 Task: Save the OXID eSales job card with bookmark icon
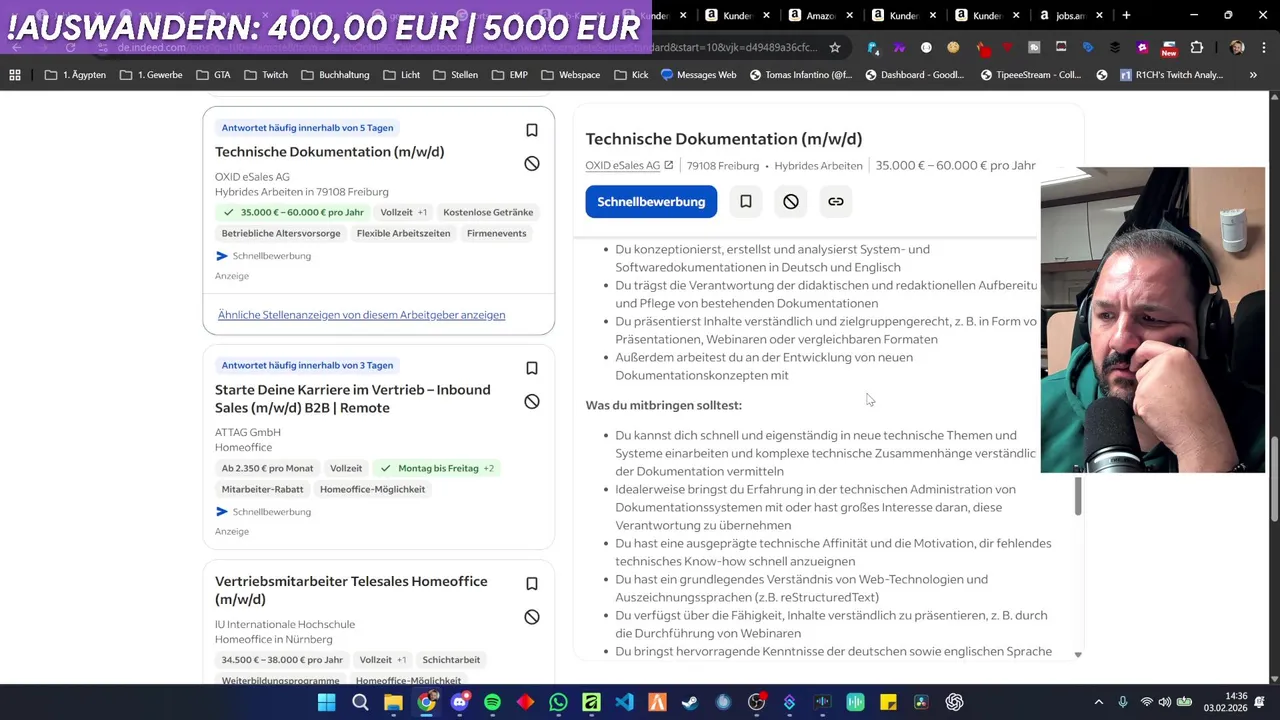[x=532, y=130]
